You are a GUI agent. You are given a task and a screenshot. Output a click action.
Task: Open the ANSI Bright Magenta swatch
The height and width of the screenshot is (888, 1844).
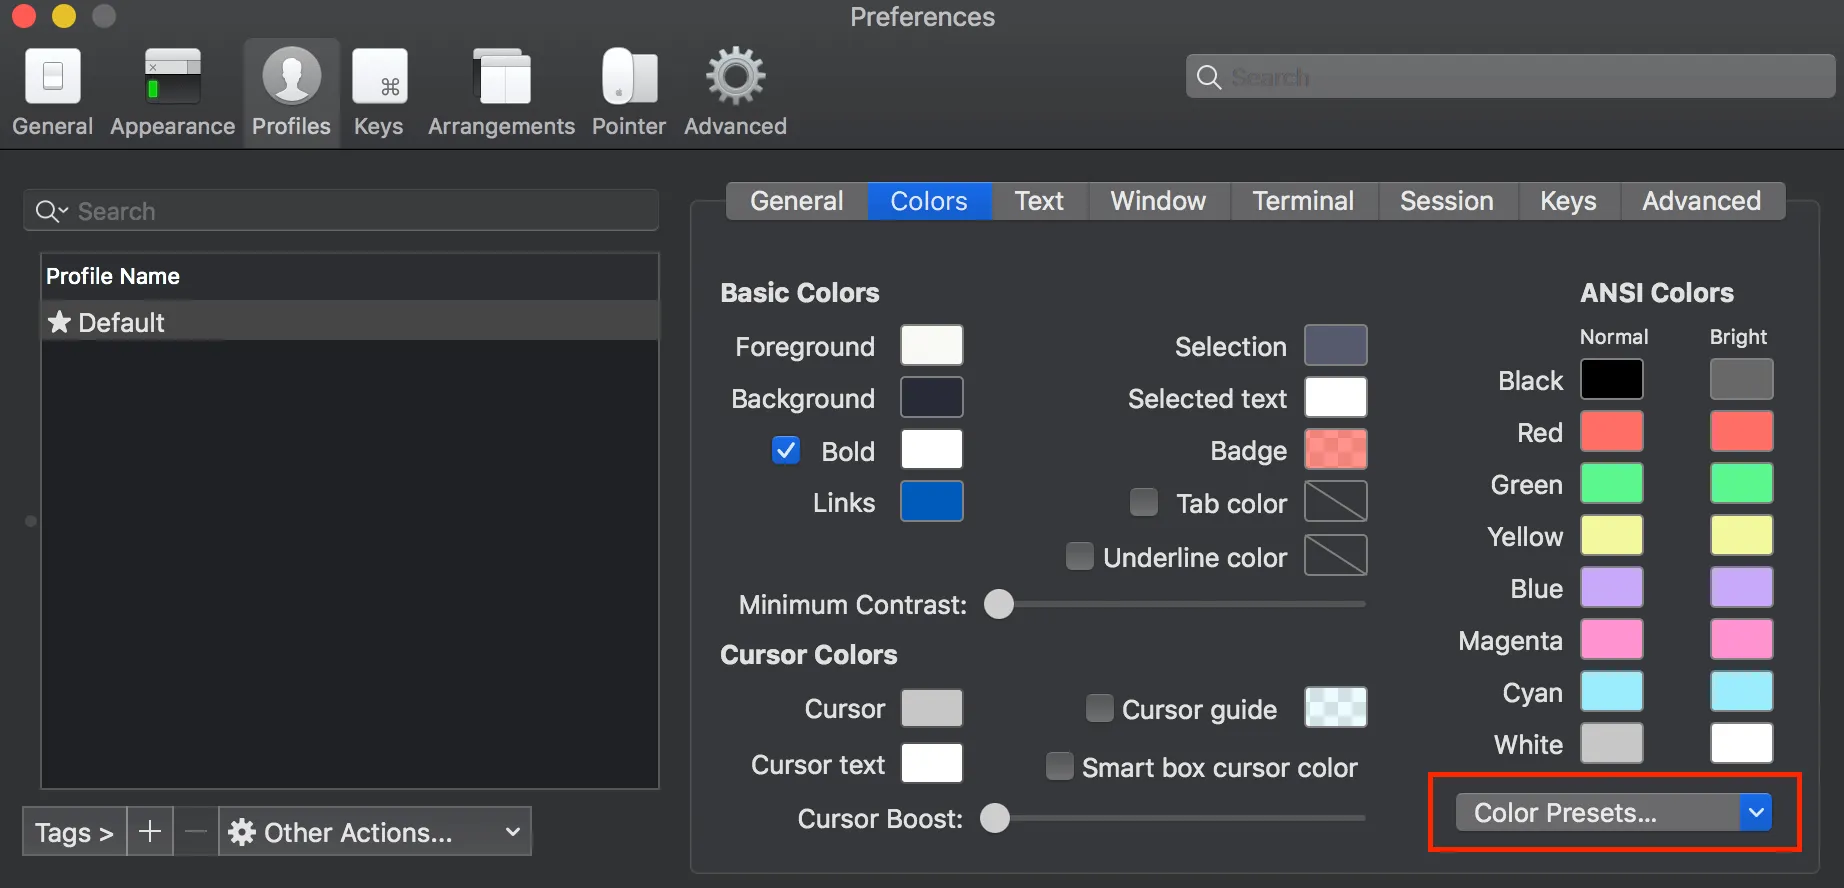pyautogui.click(x=1742, y=639)
